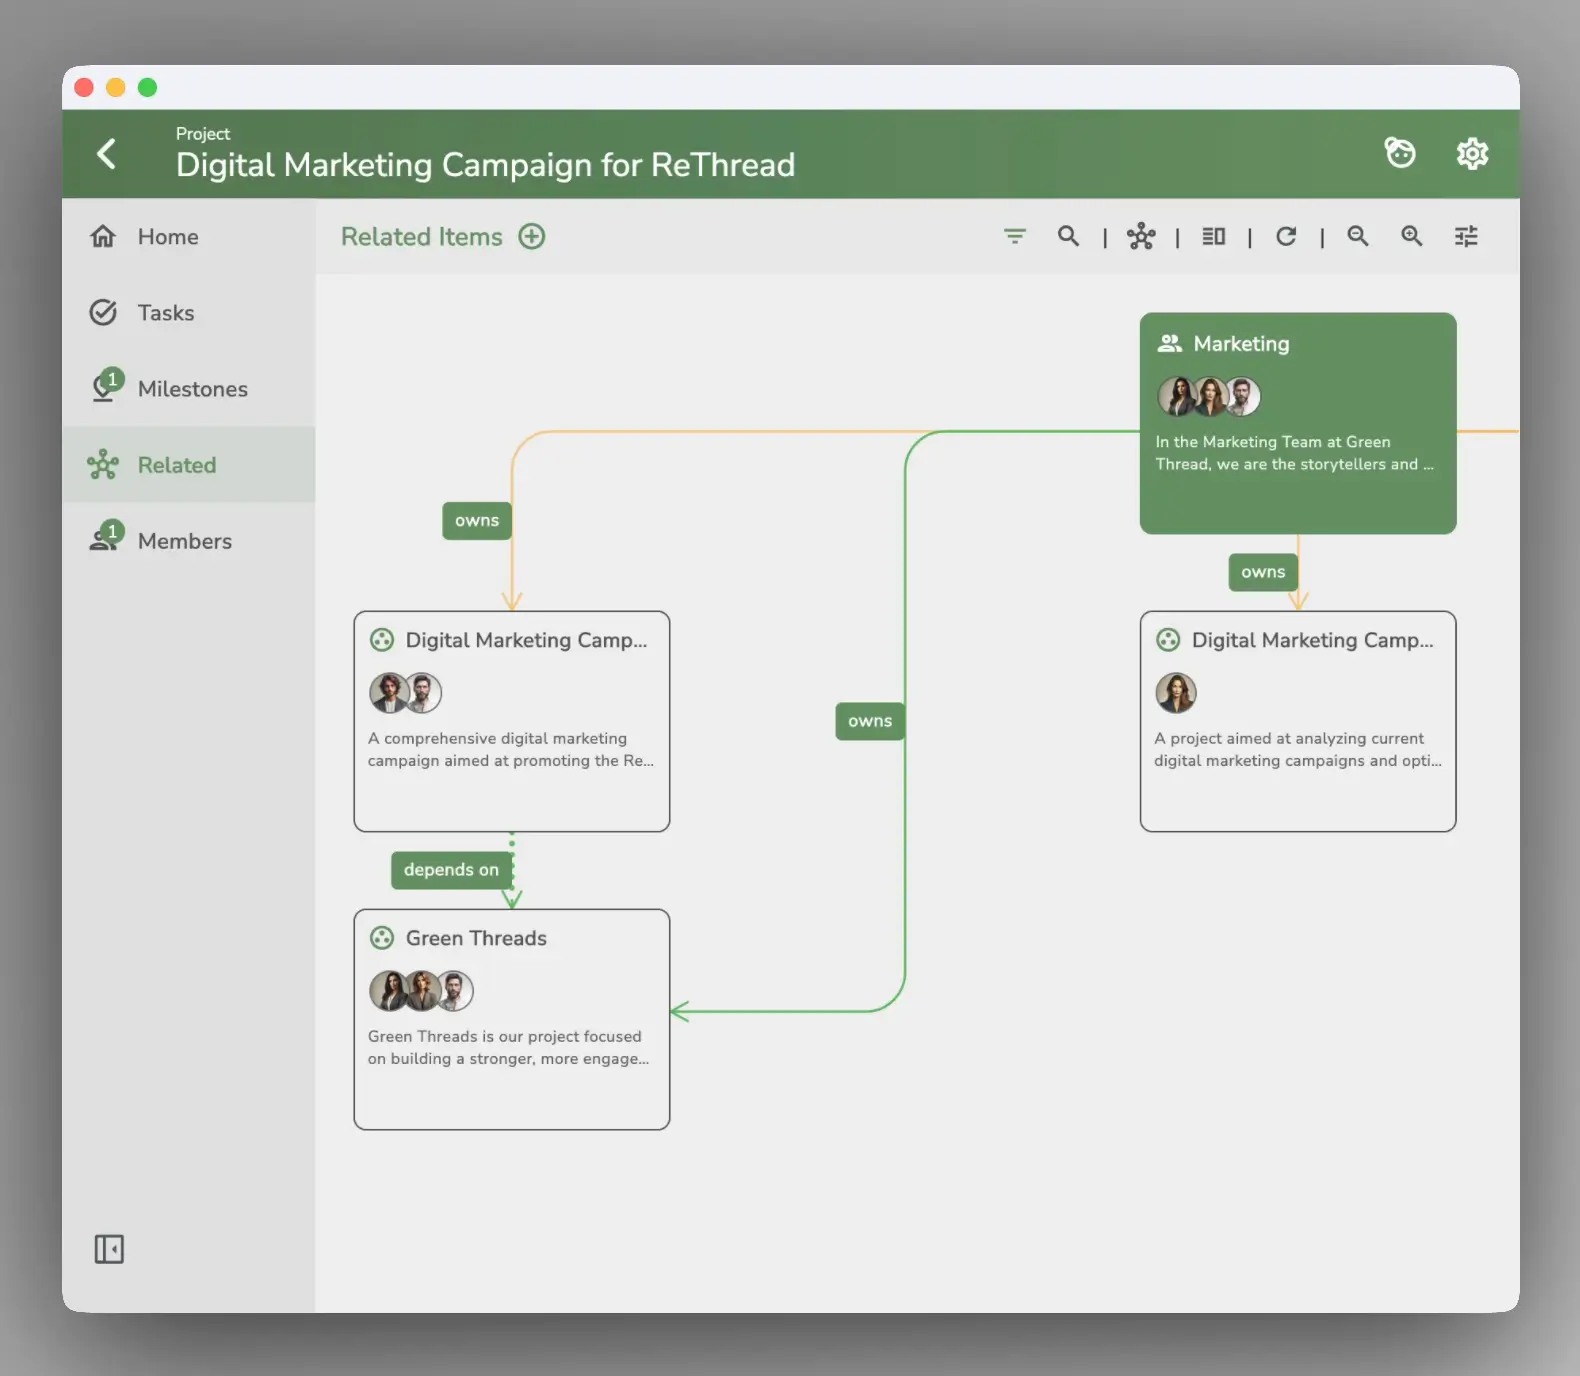
Task: Open the Members section
Action: [x=189, y=541]
